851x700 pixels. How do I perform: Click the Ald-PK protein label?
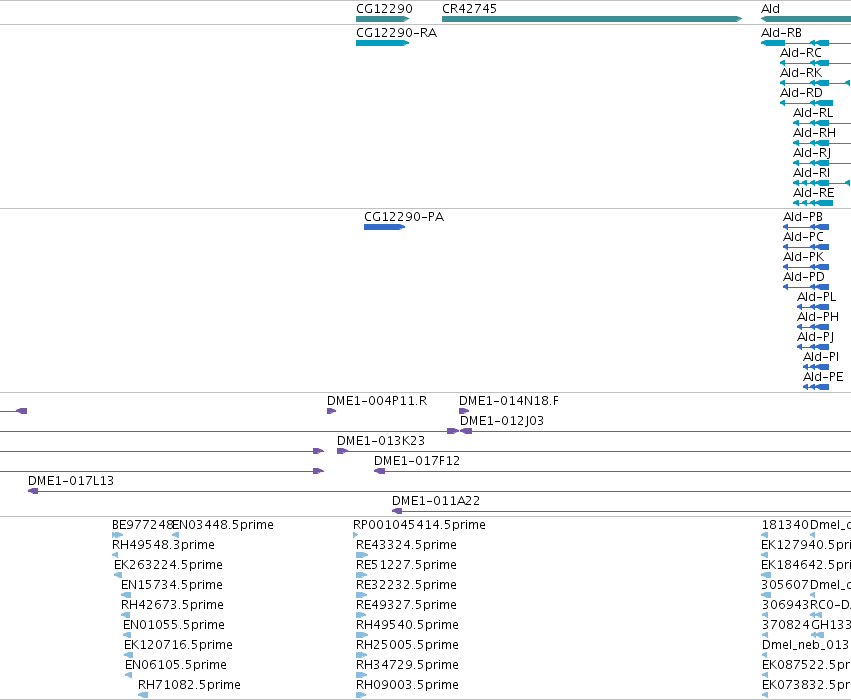pyautogui.click(x=803, y=257)
